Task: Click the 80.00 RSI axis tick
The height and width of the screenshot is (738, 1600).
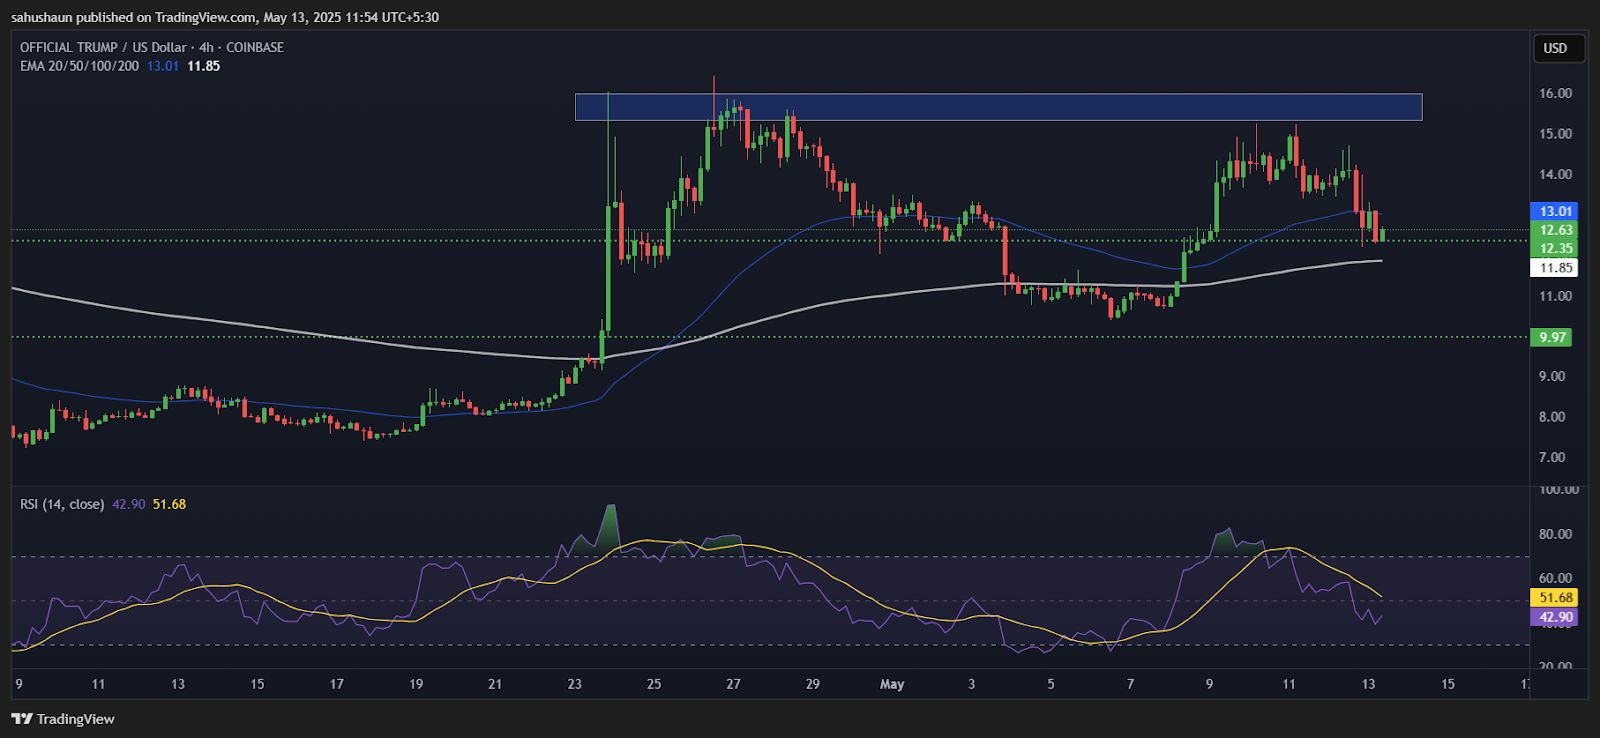Action: point(1555,534)
